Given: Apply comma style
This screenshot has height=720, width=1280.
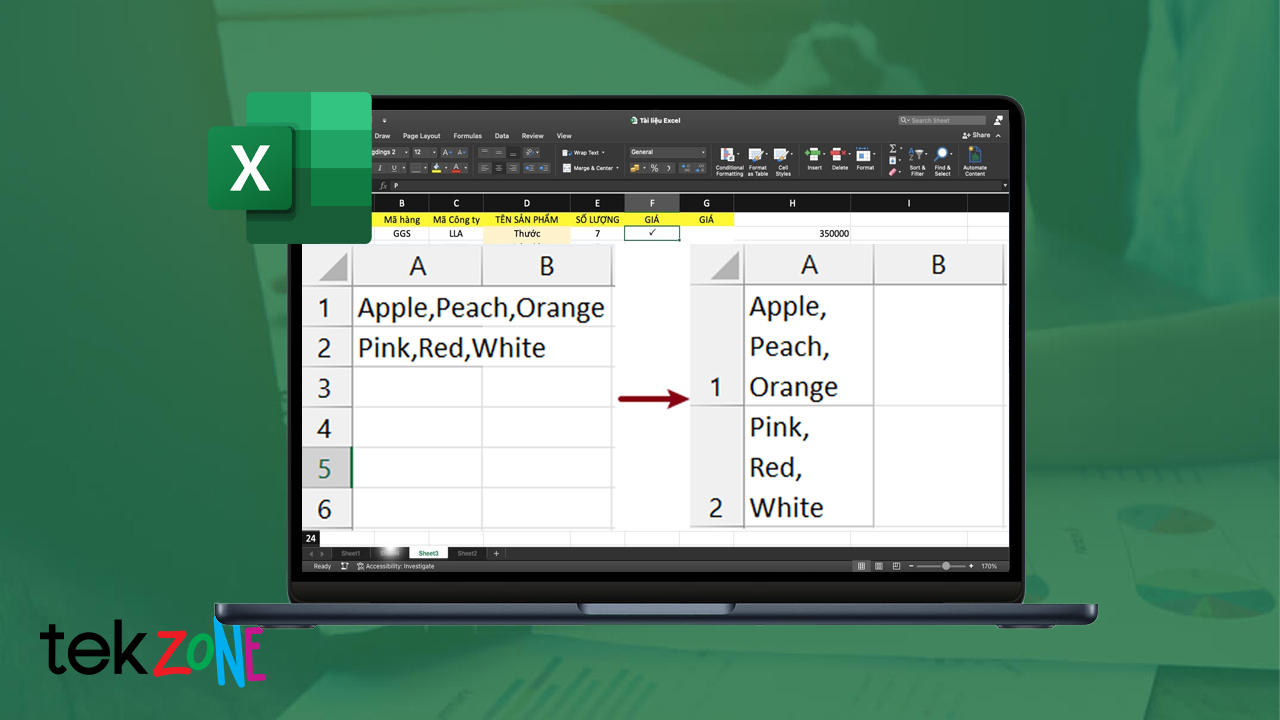Looking at the screenshot, I should 668,168.
